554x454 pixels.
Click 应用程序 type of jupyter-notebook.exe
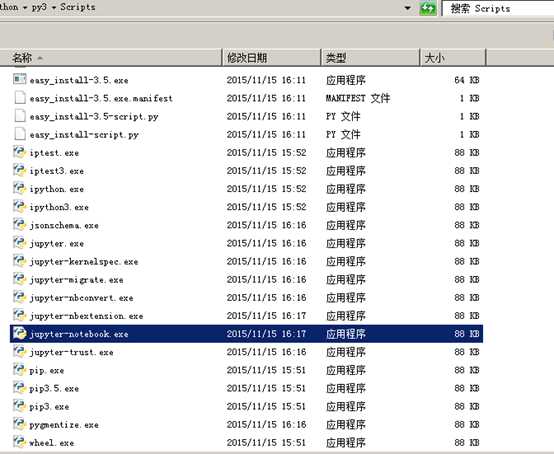tap(346, 334)
